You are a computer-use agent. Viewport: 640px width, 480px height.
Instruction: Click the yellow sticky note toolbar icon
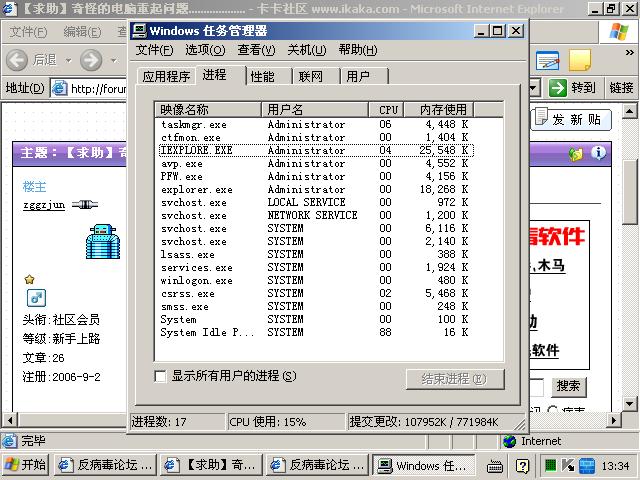tap(580, 60)
